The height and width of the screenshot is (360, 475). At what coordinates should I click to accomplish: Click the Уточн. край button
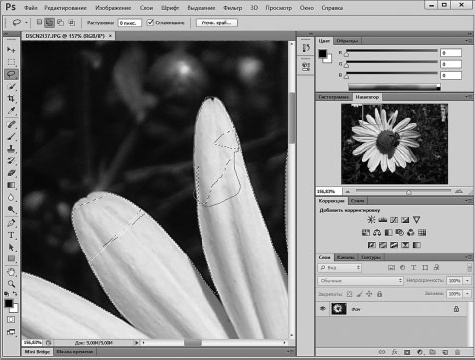217,23
